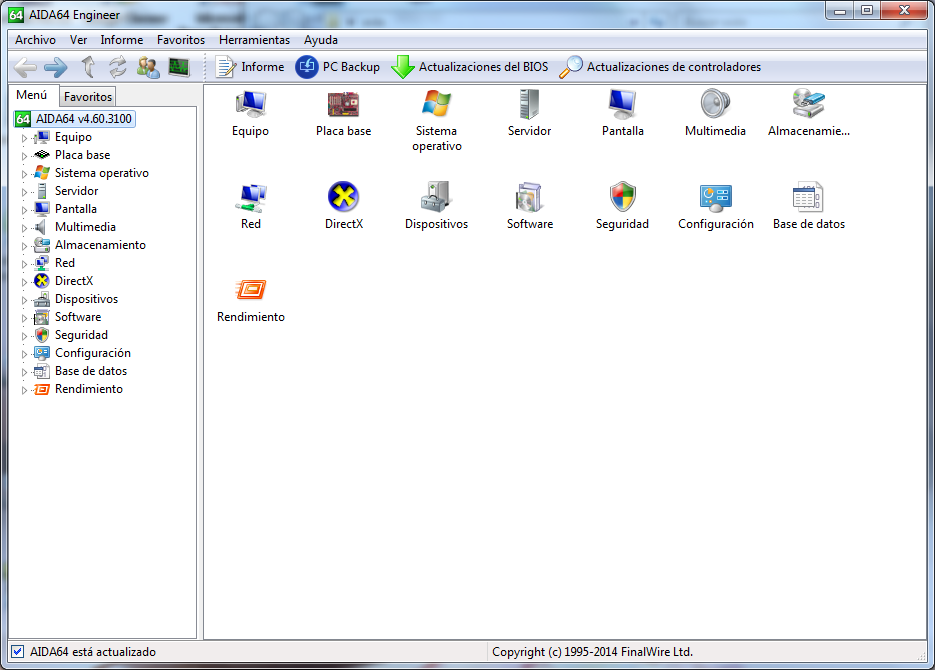The image size is (935, 670).
Task: Select Dispositivos in the tree
Action: tap(86, 299)
